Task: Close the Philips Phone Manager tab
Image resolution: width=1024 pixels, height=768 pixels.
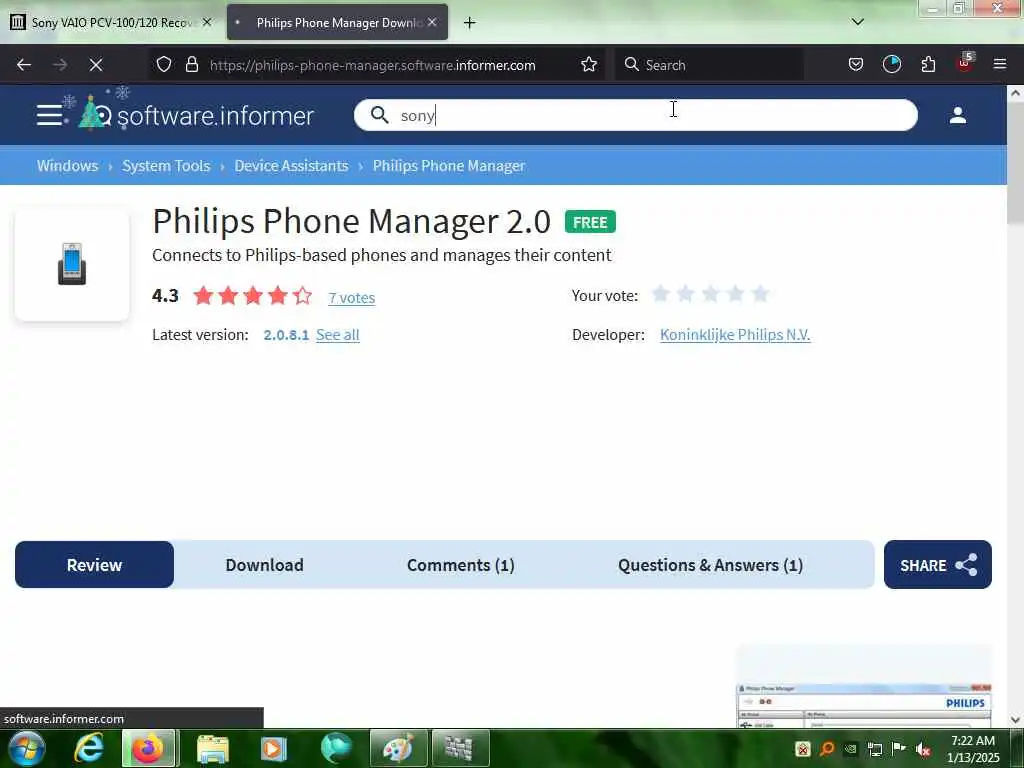Action: pyautogui.click(x=432, y=22)
